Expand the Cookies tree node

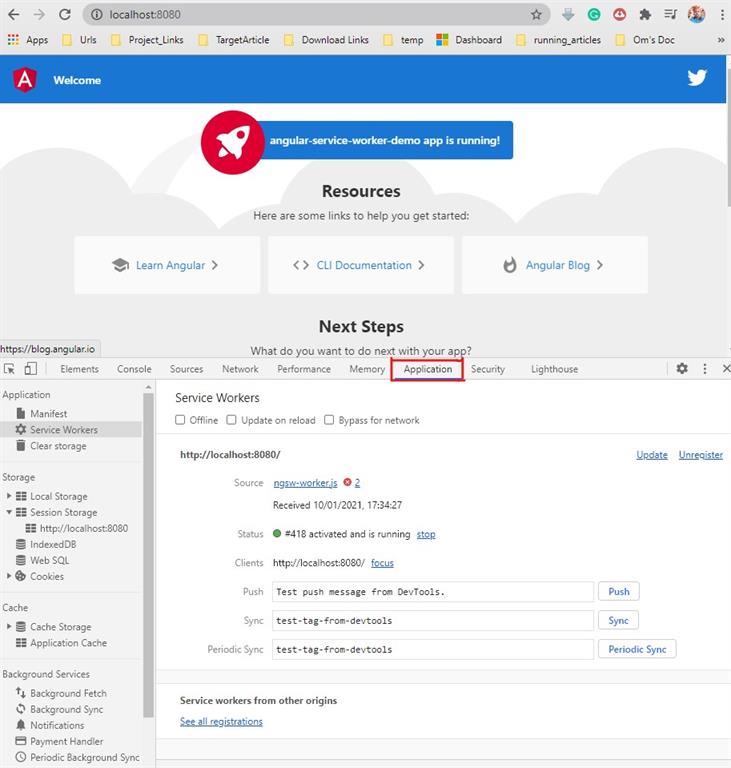pos(9,576)
